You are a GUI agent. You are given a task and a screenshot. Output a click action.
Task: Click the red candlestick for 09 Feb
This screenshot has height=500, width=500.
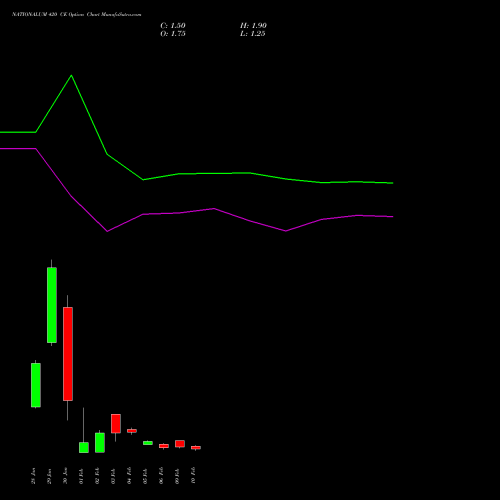pyautogui.click(x=180, y=444)
